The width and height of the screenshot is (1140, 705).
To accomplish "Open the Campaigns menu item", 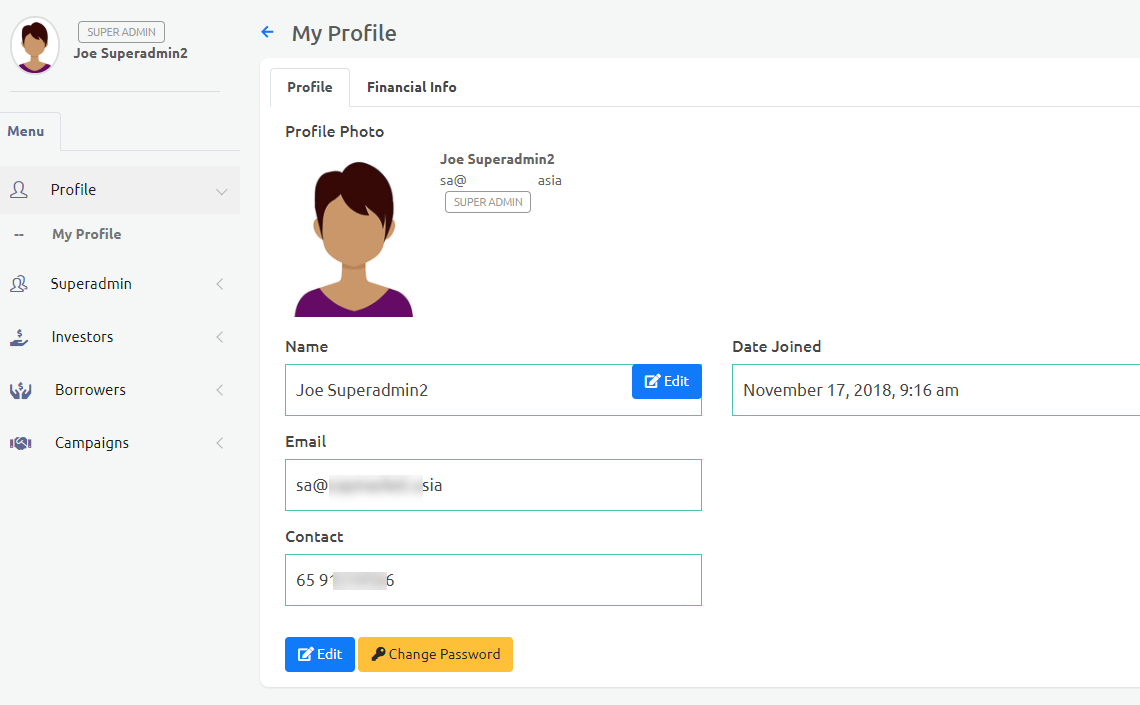I will click(120, 443).
